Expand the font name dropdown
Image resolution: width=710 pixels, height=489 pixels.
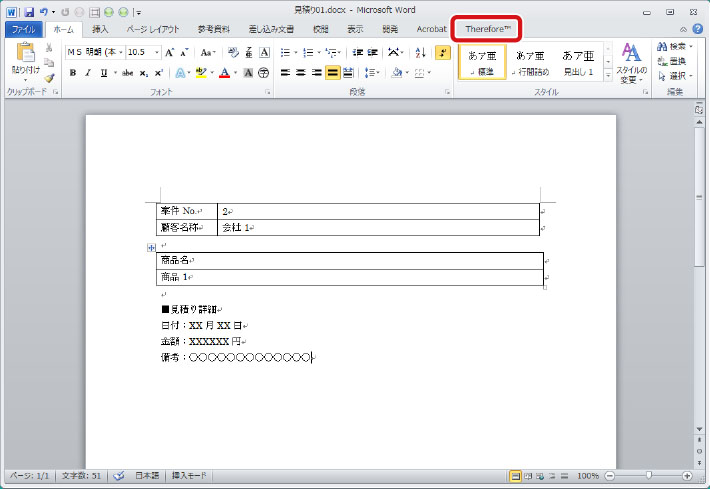pyautogui.click(x=121, y=52)
